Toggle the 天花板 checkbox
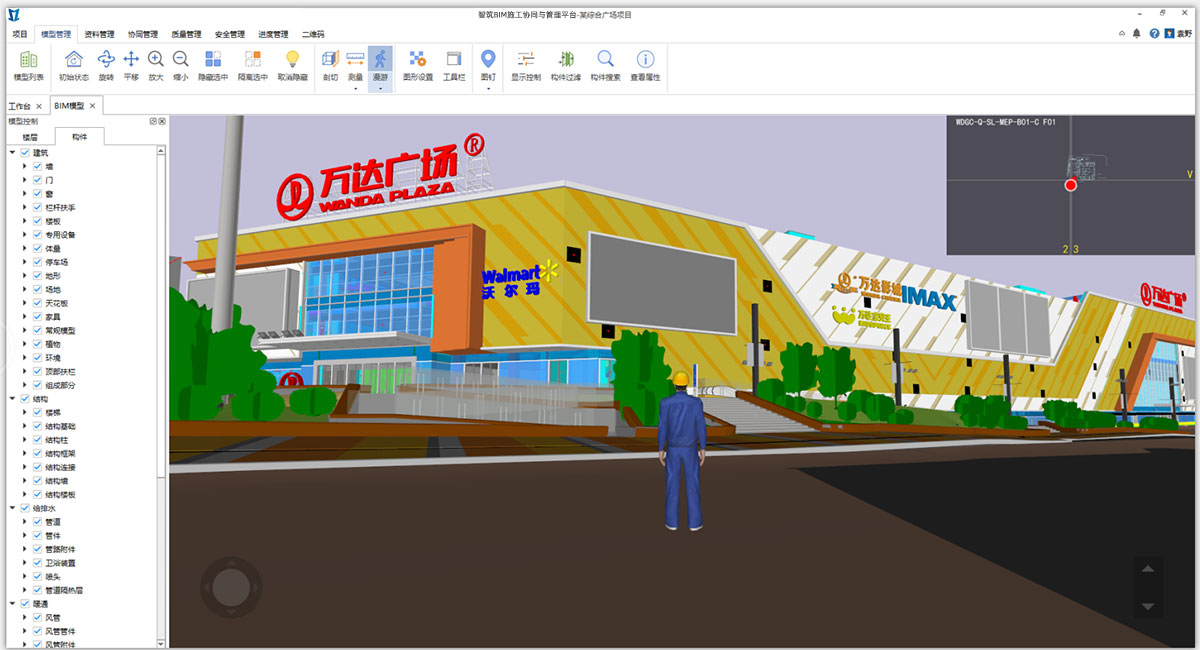Viewport: 1200px width, 650px height. 38,303
